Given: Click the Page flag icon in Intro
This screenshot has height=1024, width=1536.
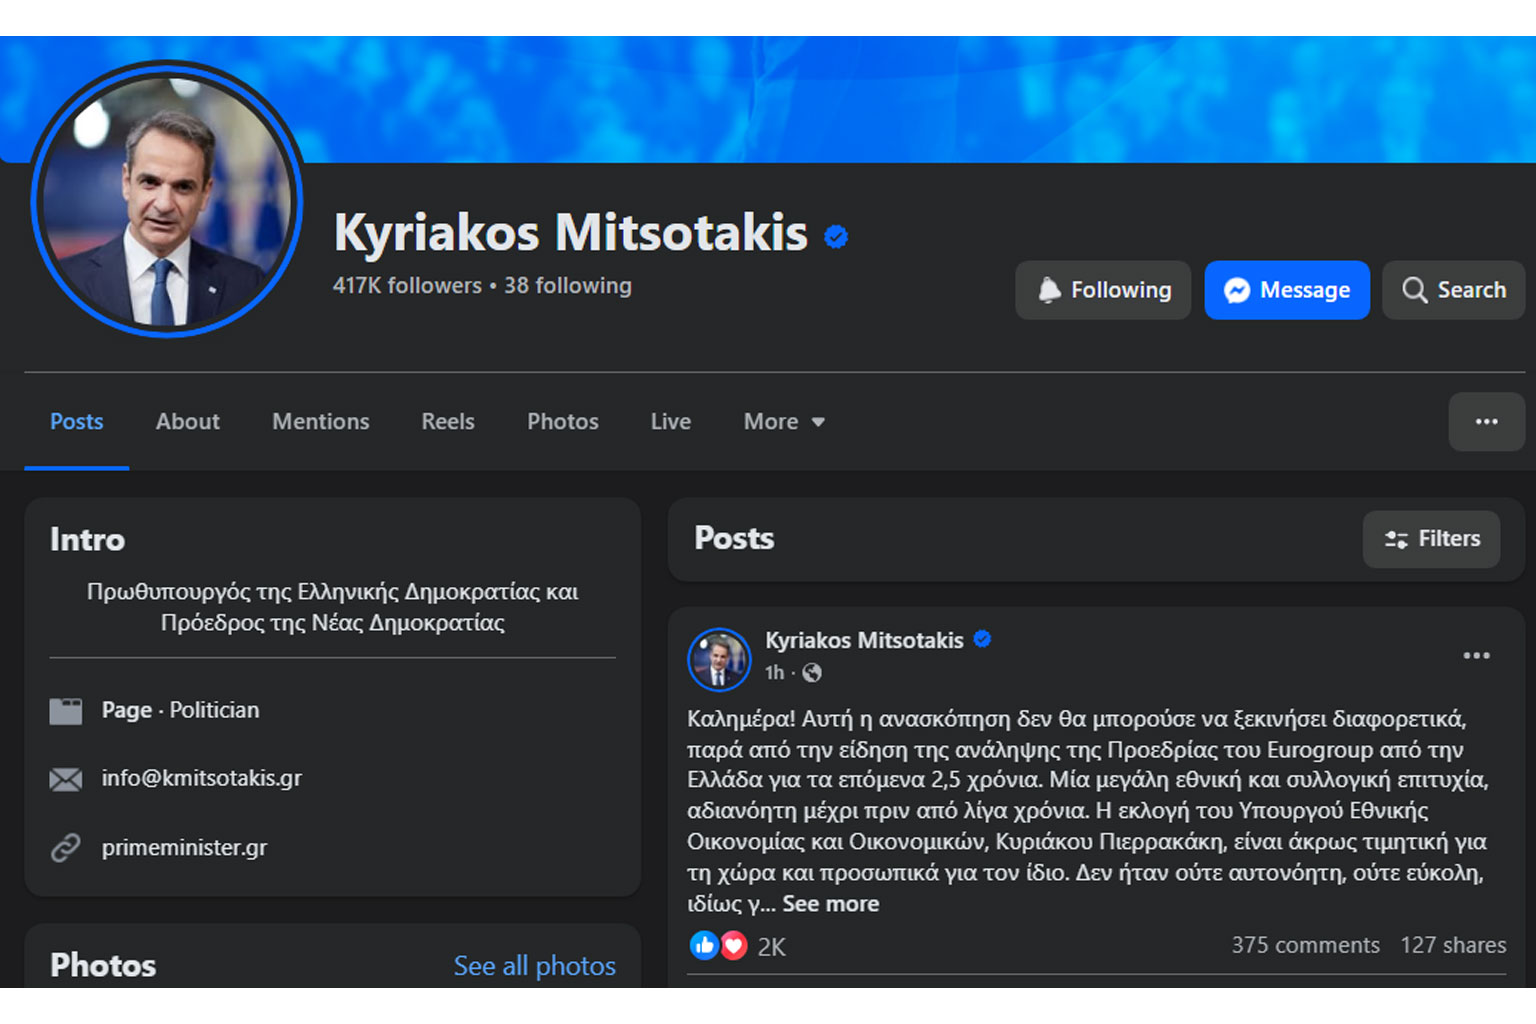Looking at the screenshot, I should (x=66, y=711).
